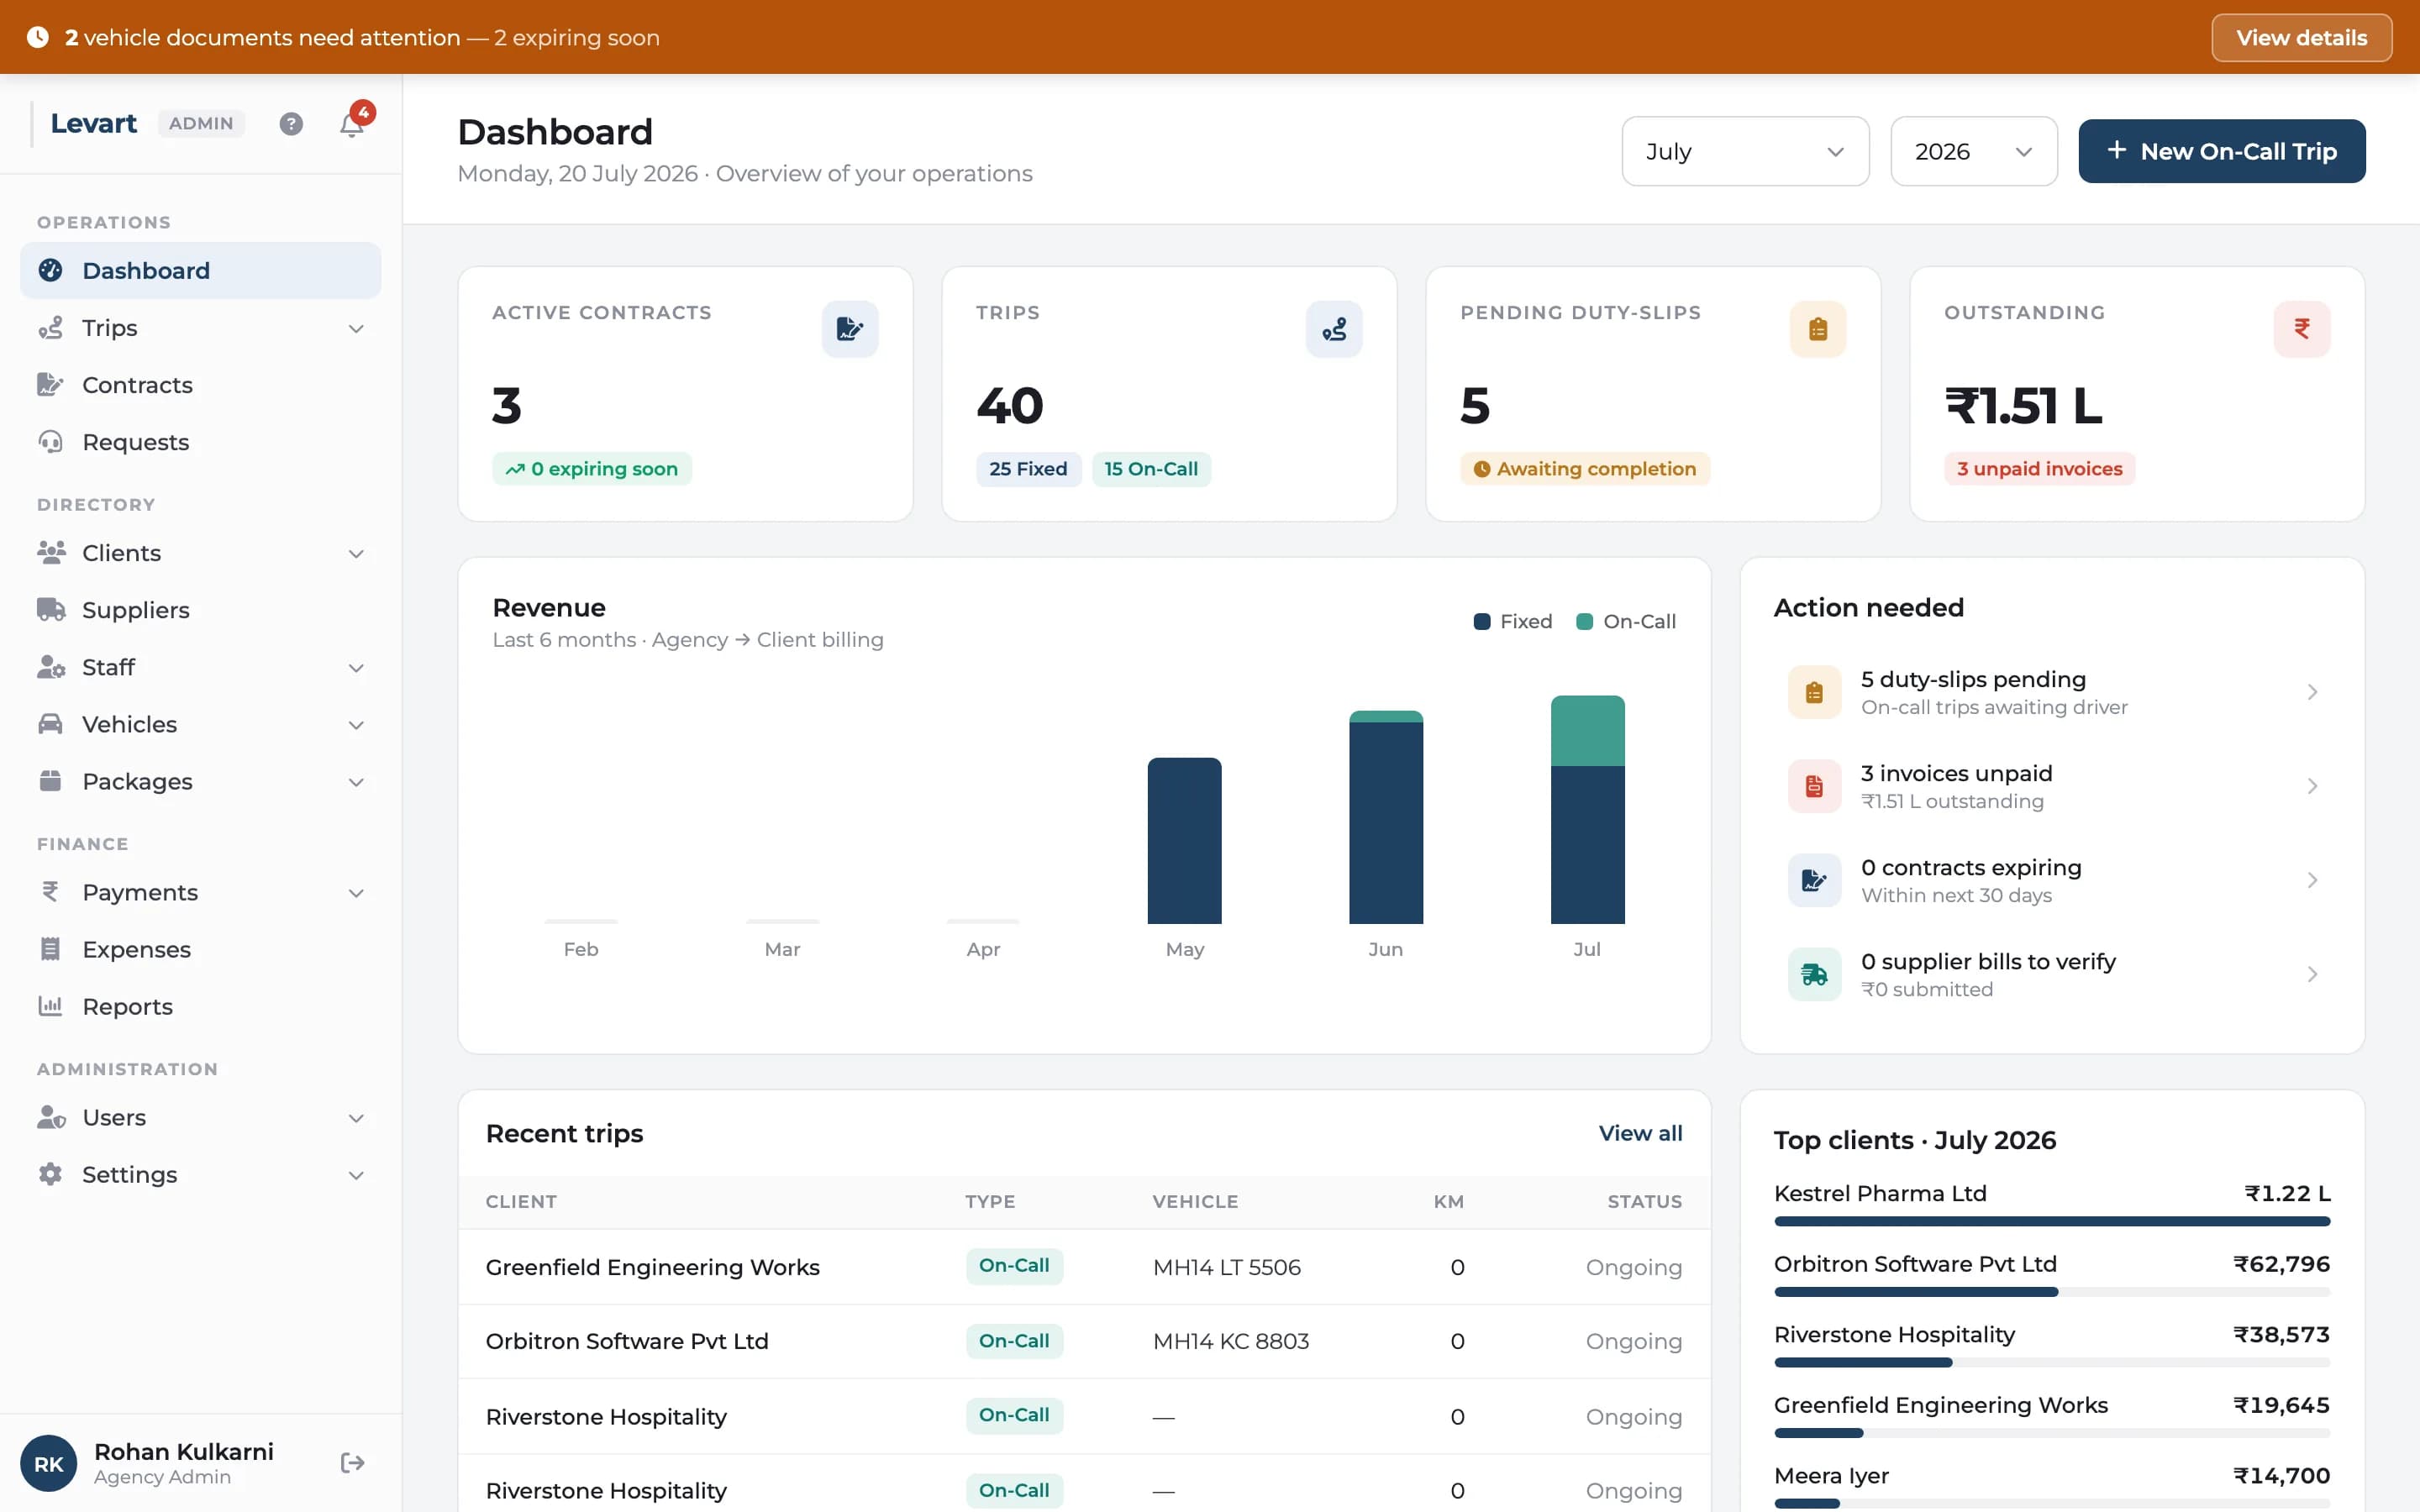Open the July month dropdown
The width and height of the screenshot is (2420, 1512).
tap(1745, 151)
